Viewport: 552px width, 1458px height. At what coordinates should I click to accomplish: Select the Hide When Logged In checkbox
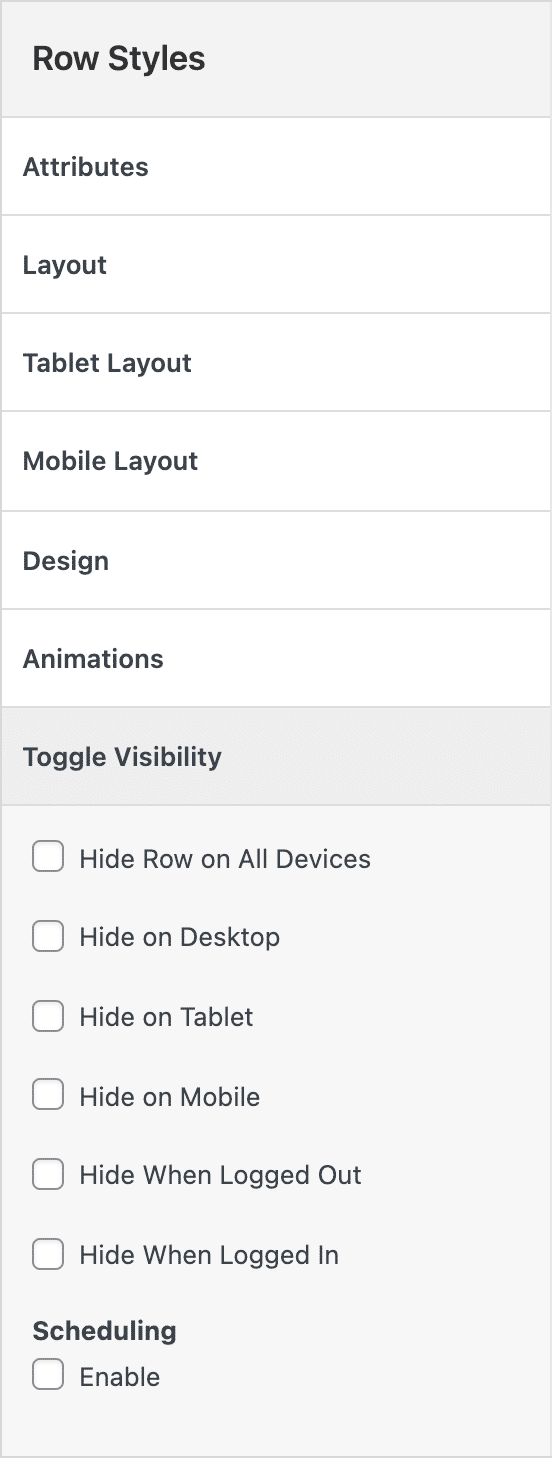click(48, 1253)
